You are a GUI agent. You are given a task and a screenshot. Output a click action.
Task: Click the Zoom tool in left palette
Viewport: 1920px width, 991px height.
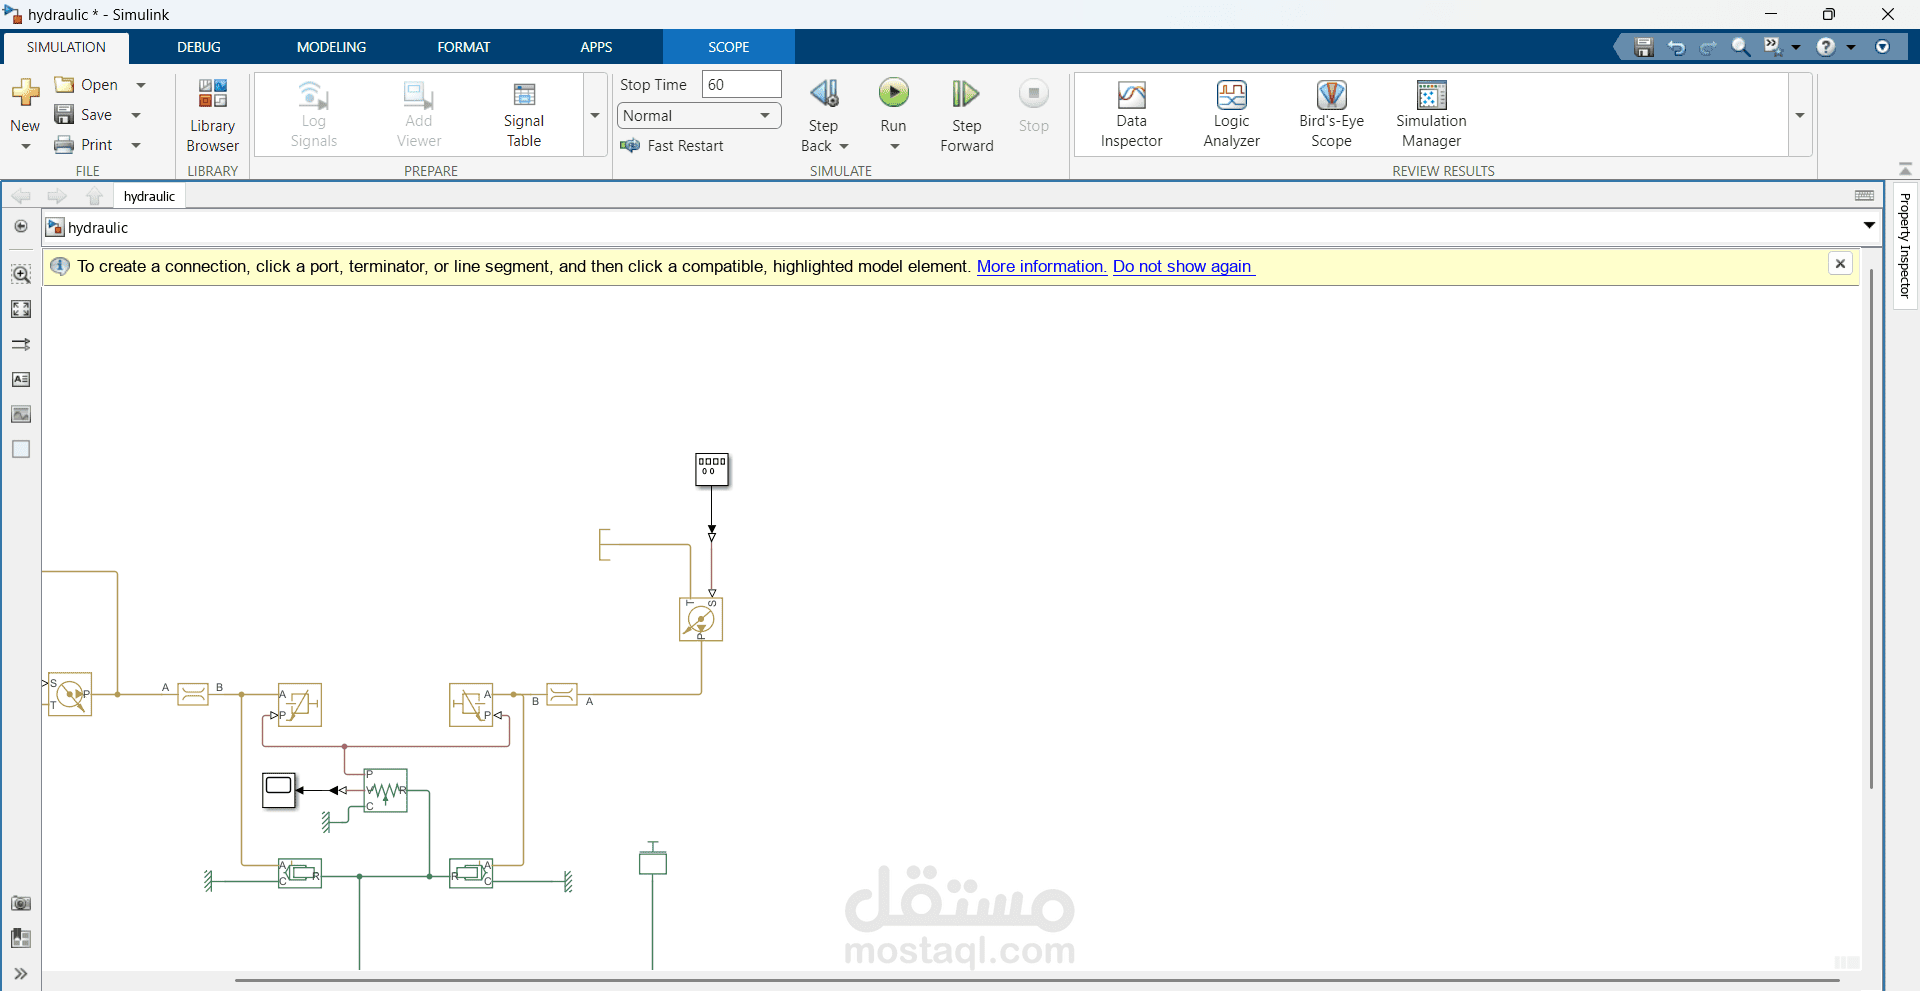click(x=21, y=274)
